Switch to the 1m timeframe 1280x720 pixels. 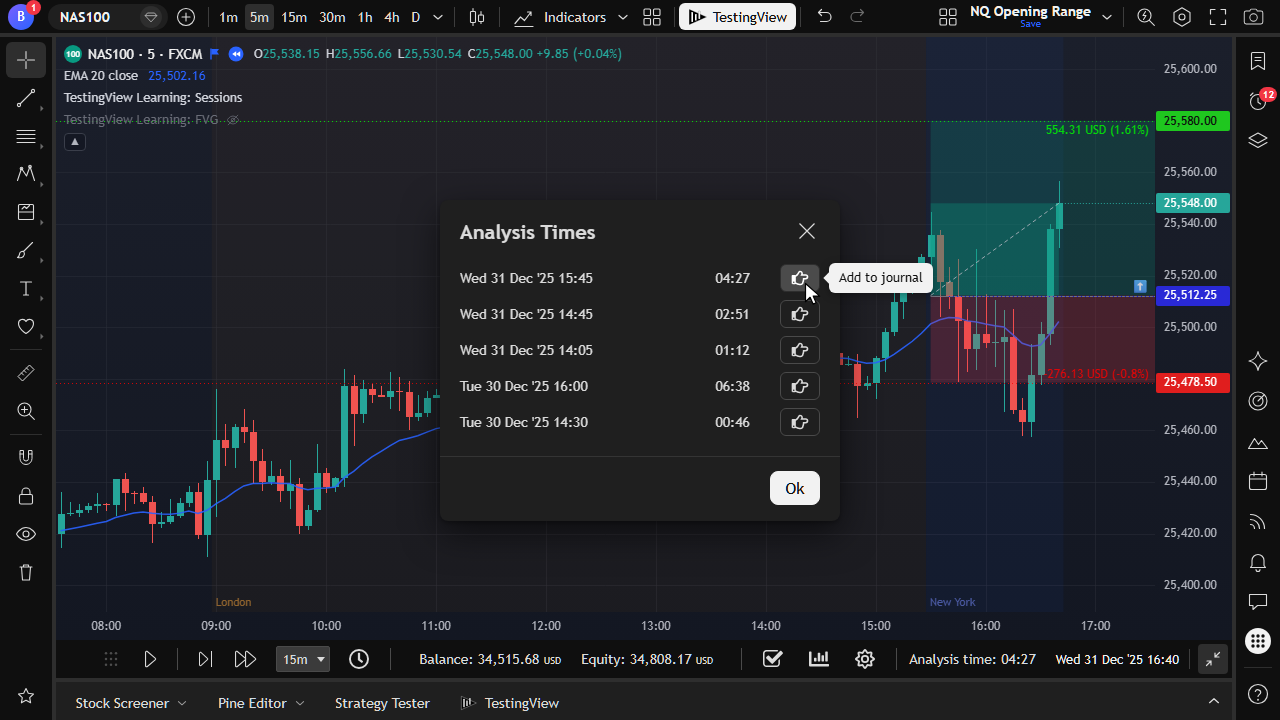(x=229, y=17)
